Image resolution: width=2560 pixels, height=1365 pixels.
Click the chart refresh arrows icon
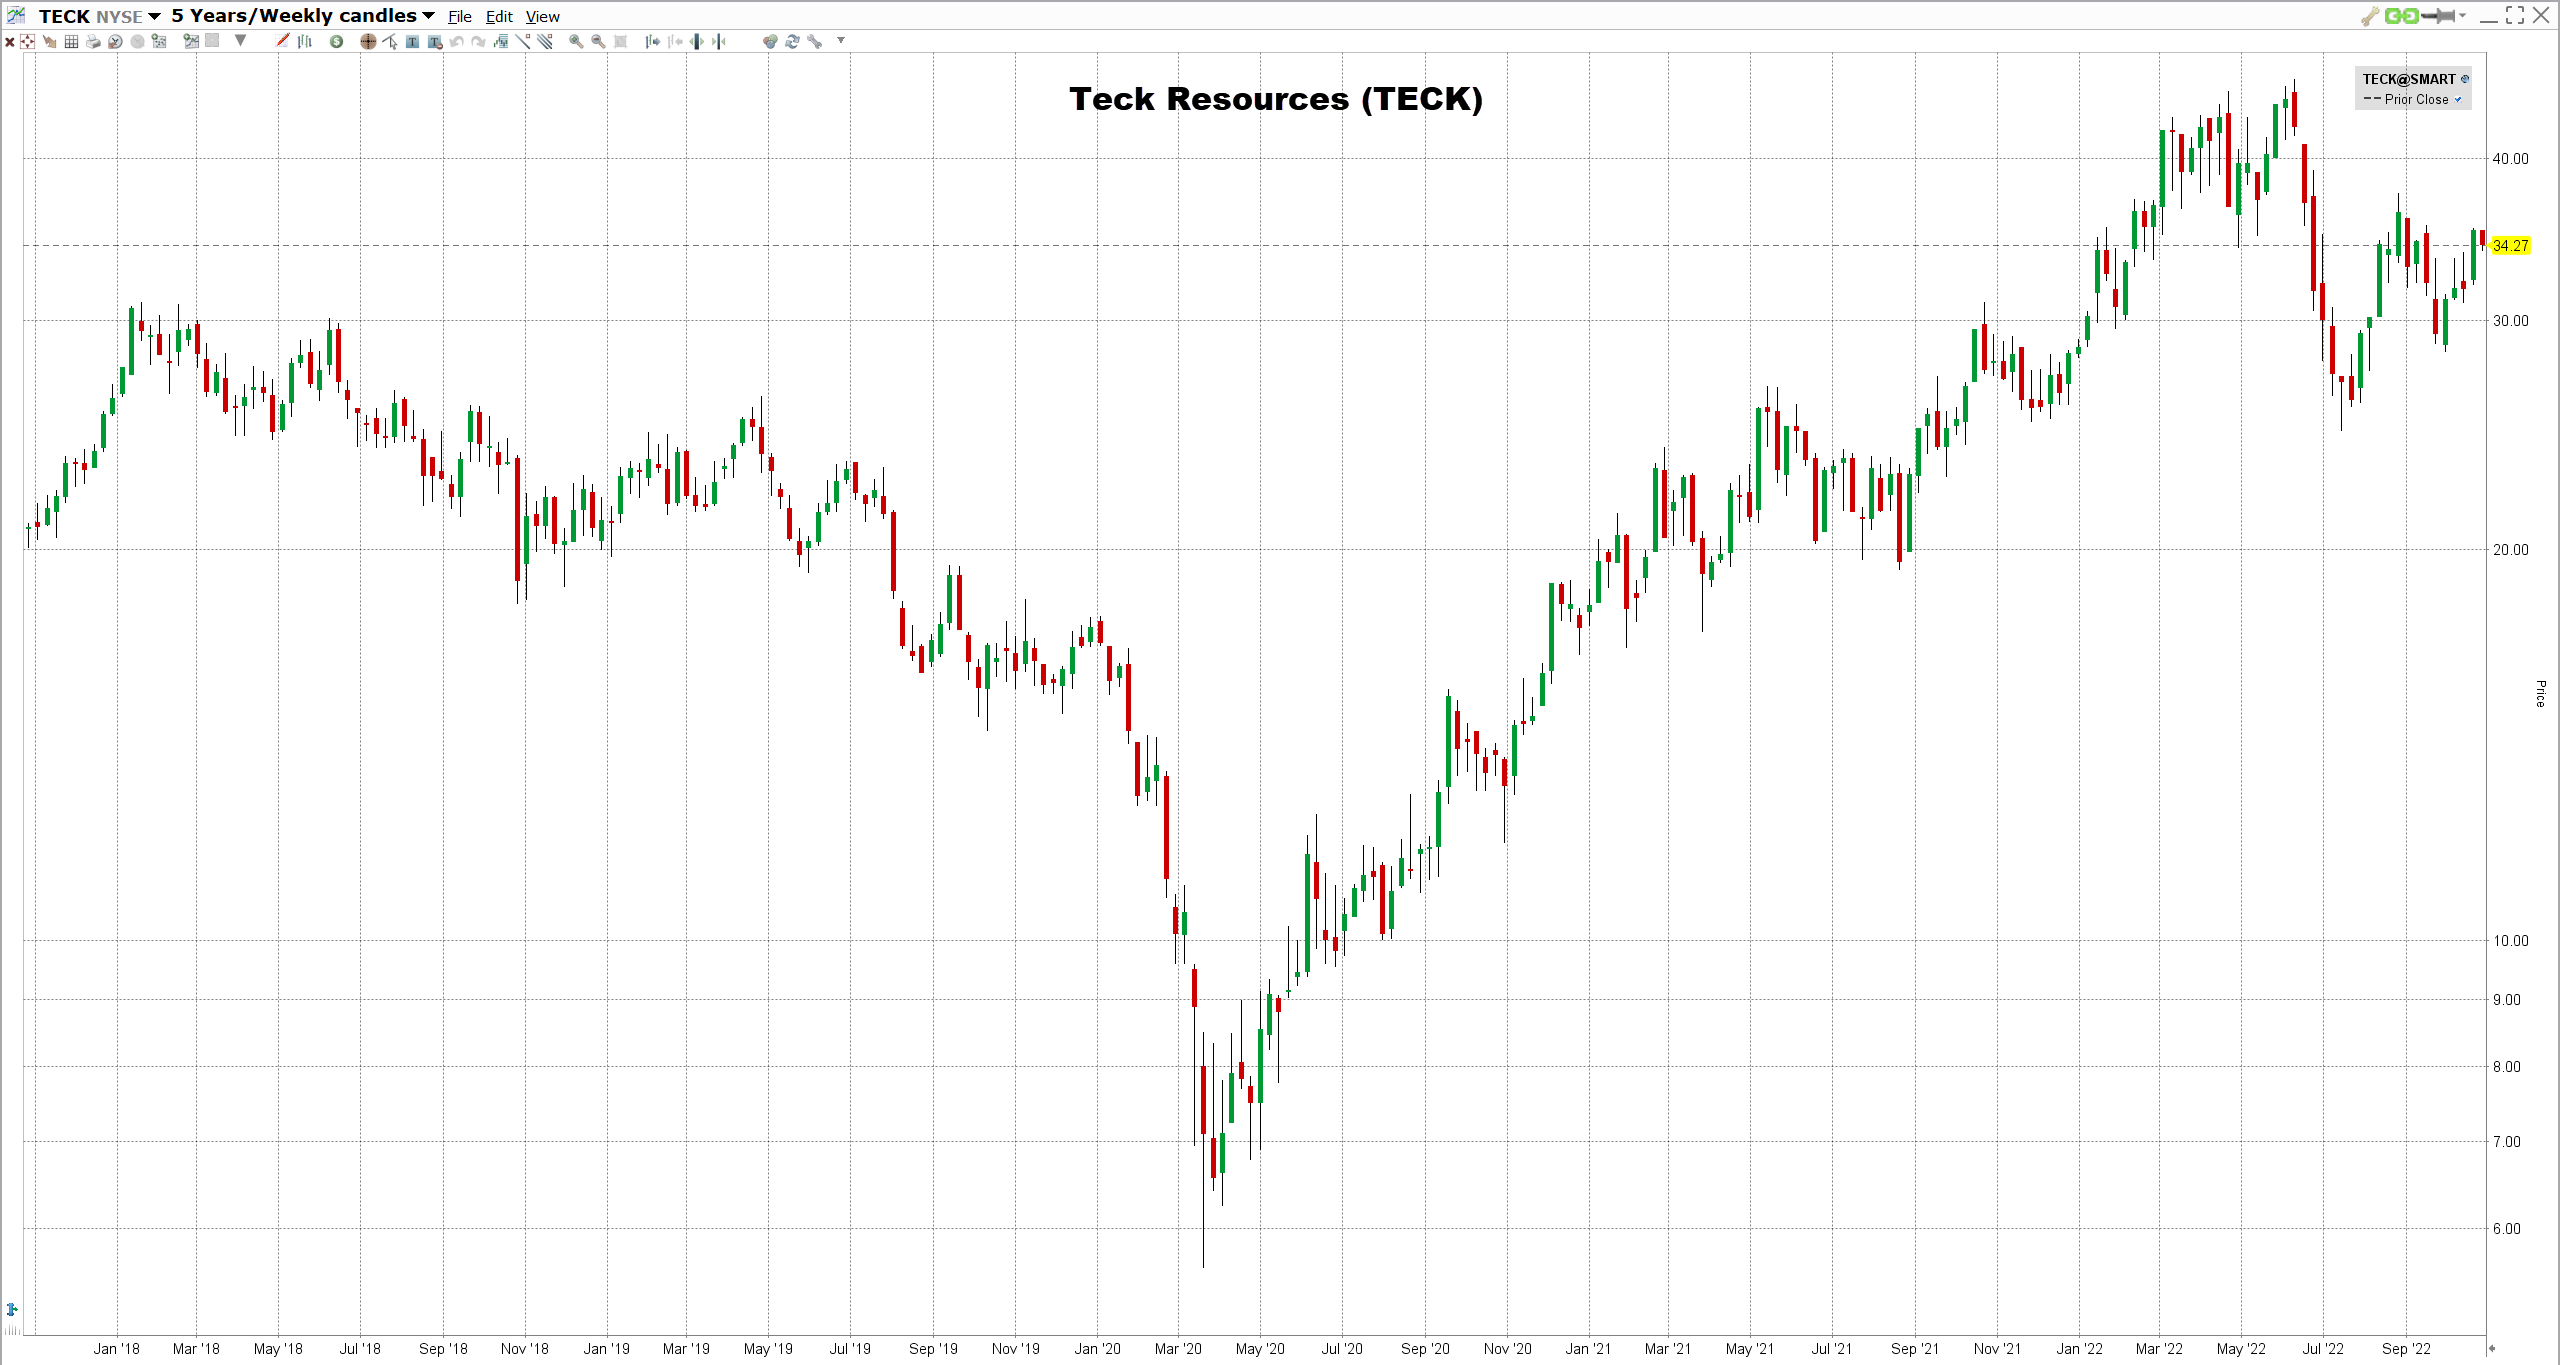pyautogui.click(x=792, y=41)
